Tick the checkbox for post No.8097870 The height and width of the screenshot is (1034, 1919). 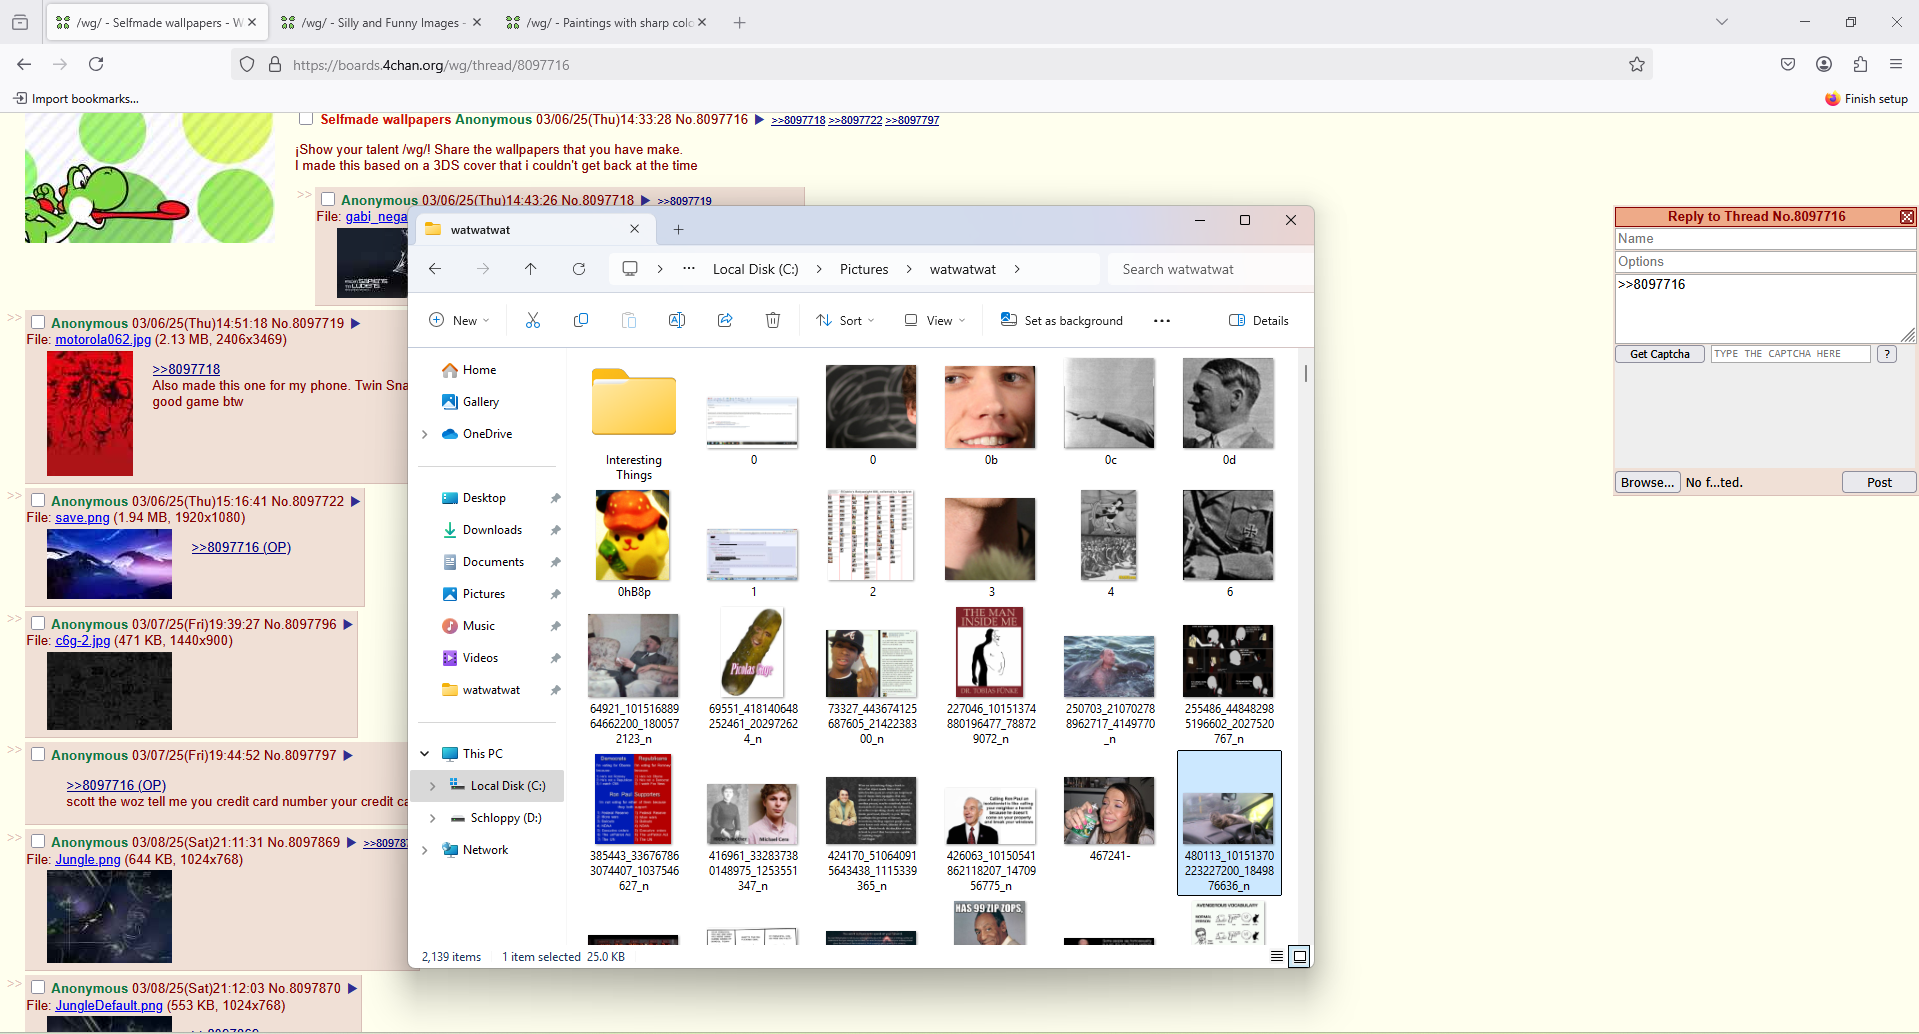38,987
